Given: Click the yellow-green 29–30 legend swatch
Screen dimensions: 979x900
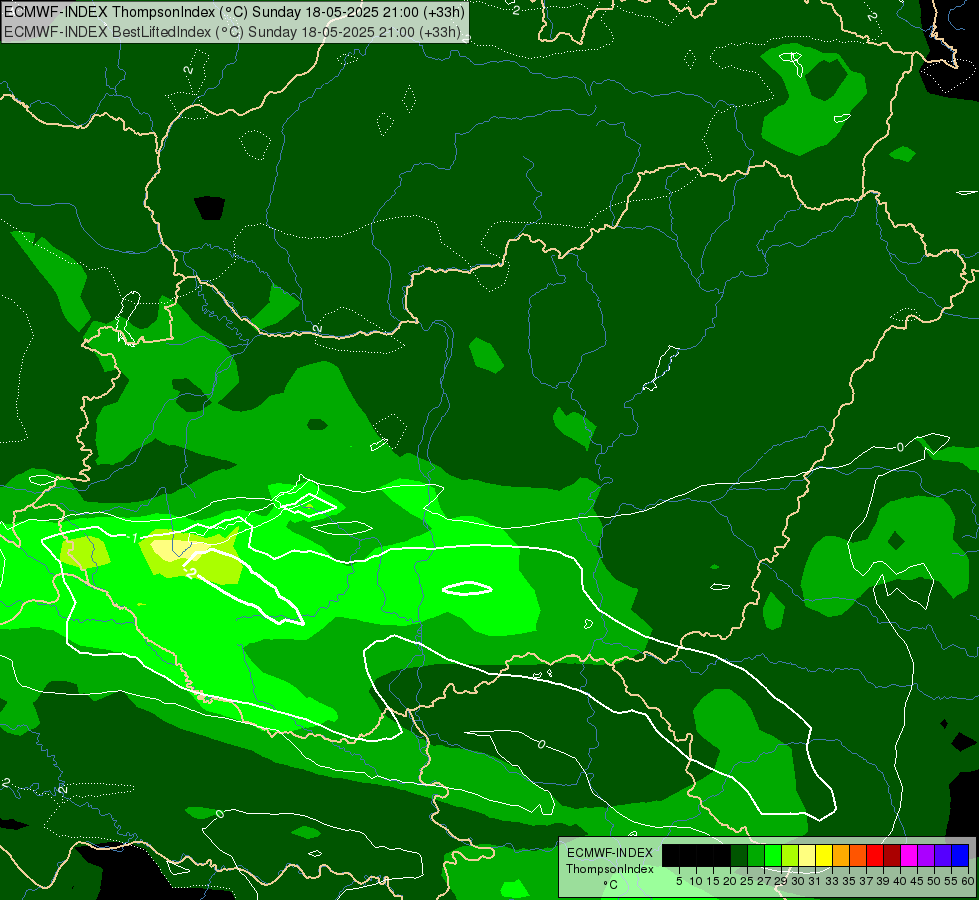Looking at the screenshot, I should tap(790, 855).
